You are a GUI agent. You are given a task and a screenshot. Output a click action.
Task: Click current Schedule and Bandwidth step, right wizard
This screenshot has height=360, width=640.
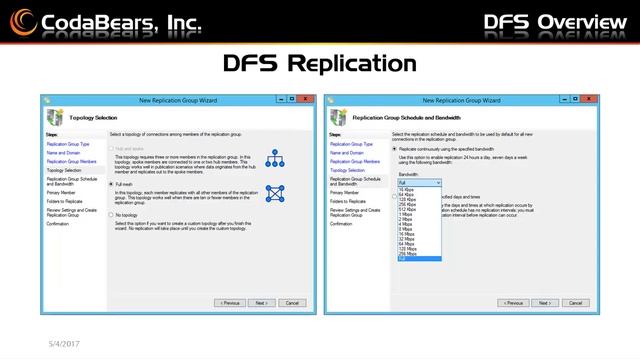356,181
